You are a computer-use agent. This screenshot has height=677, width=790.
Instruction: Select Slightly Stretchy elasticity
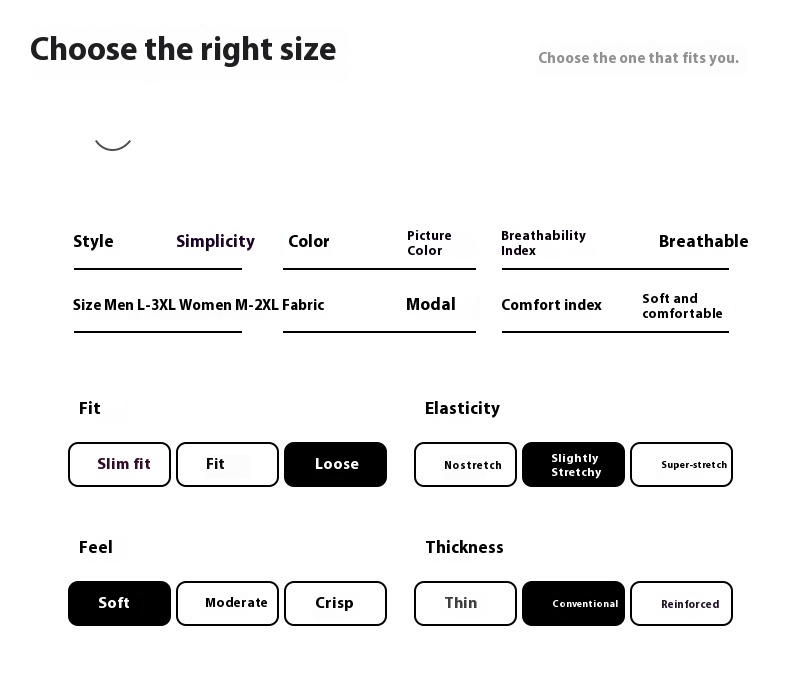click(573, 465)
